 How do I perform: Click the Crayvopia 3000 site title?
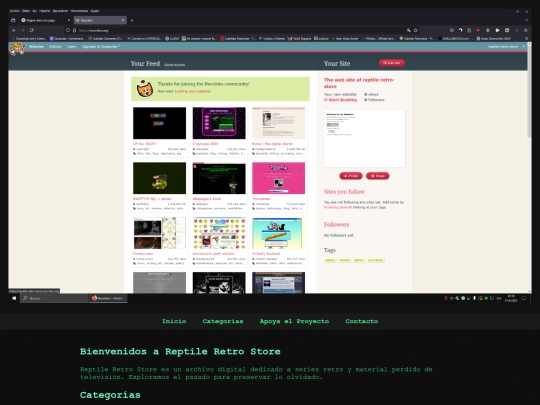coord(205,144)
